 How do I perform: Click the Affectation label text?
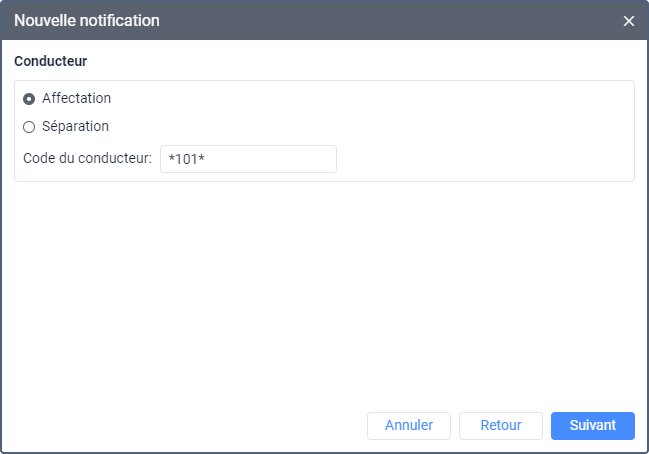76,99
